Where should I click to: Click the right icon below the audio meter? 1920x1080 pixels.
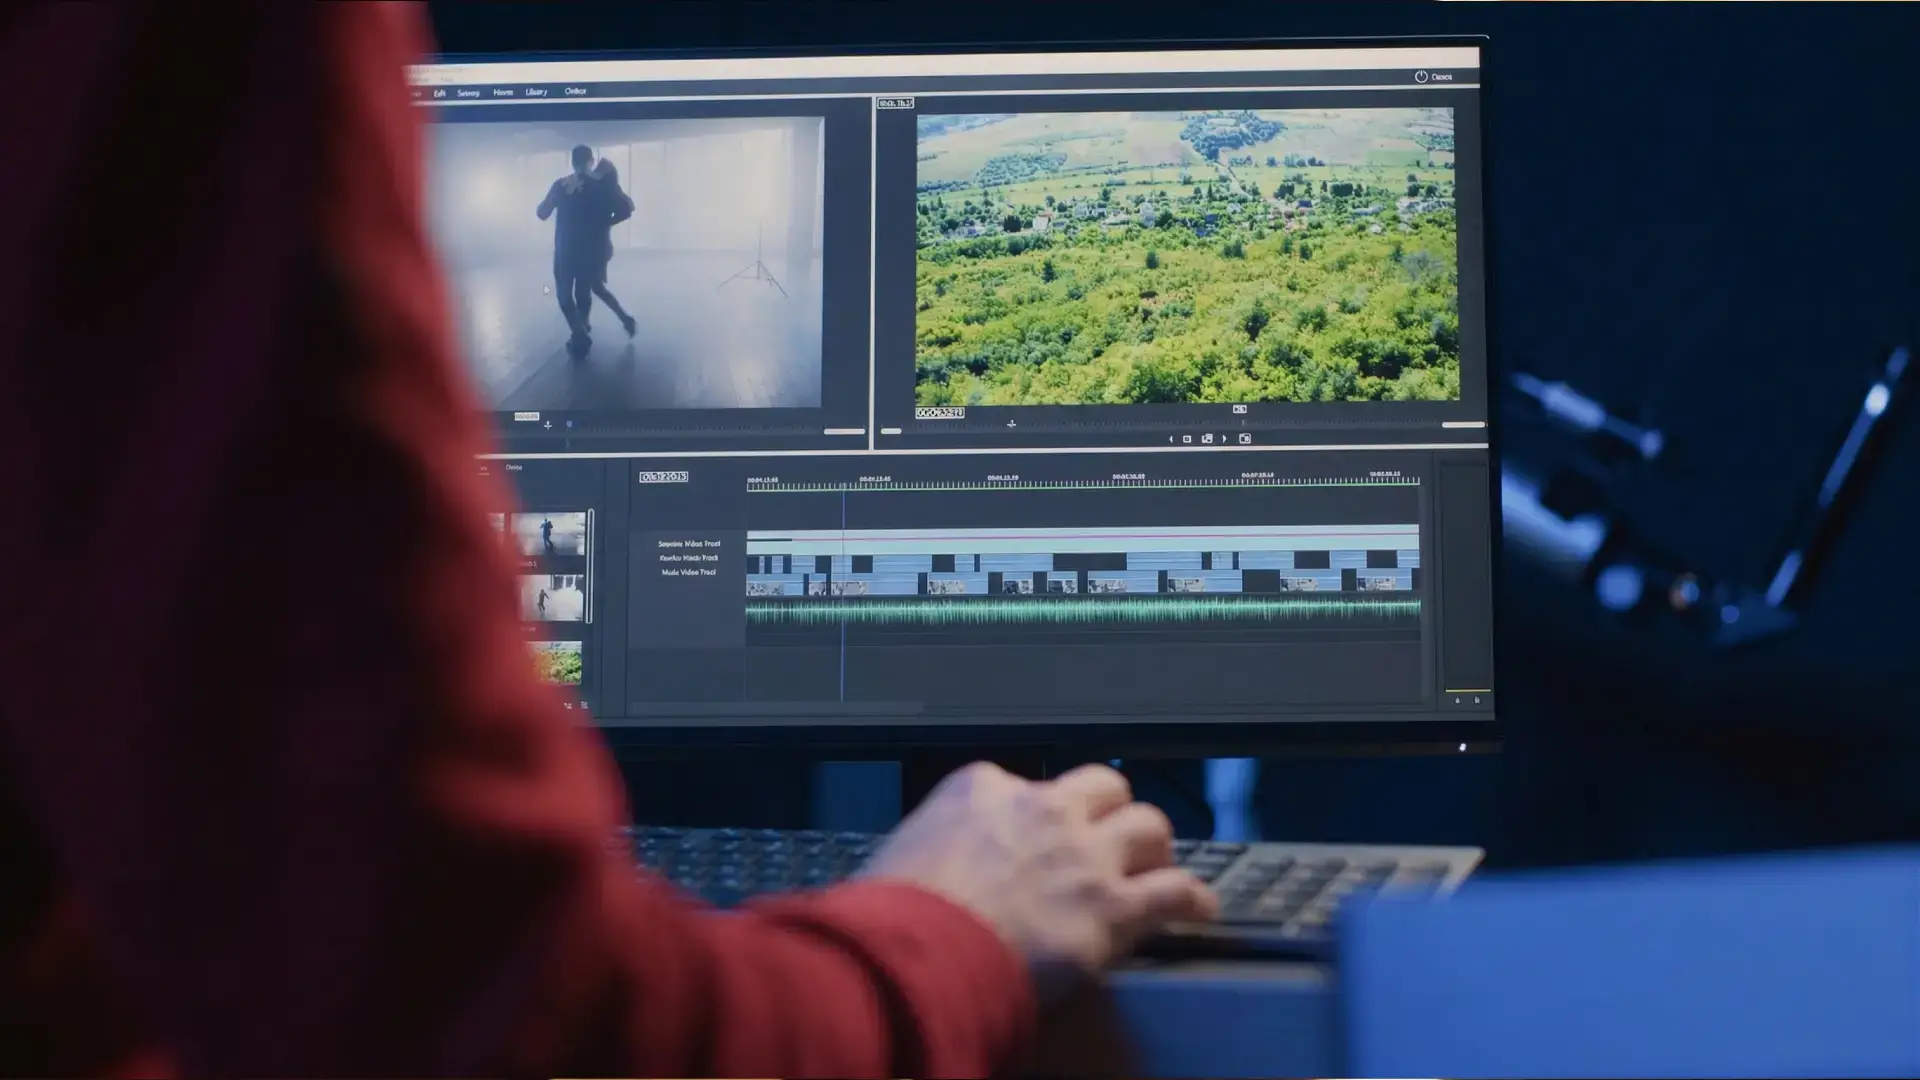tap(1477, 700)
